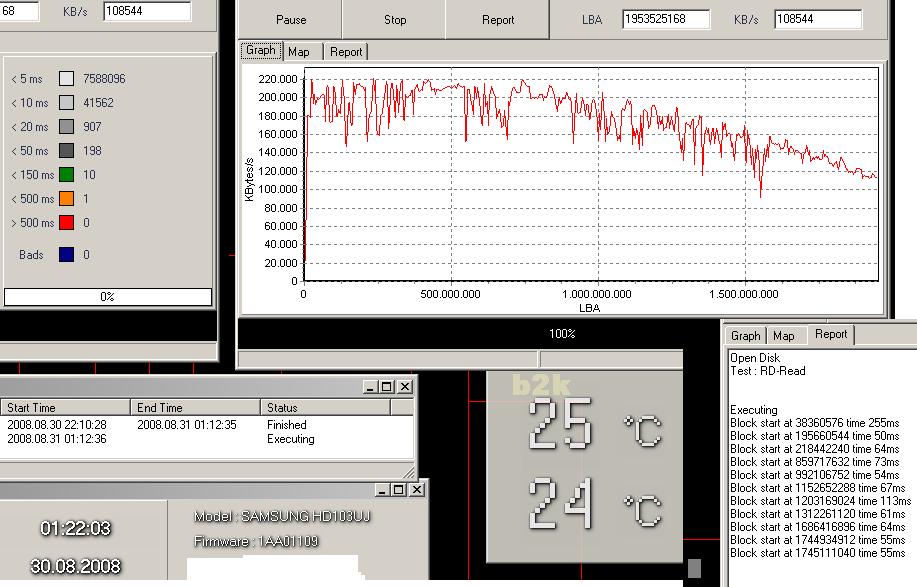Image resolution: width=917 pixels, height=587 pixels.
Task: Close the task list window
Action: (x=405, y=386)
